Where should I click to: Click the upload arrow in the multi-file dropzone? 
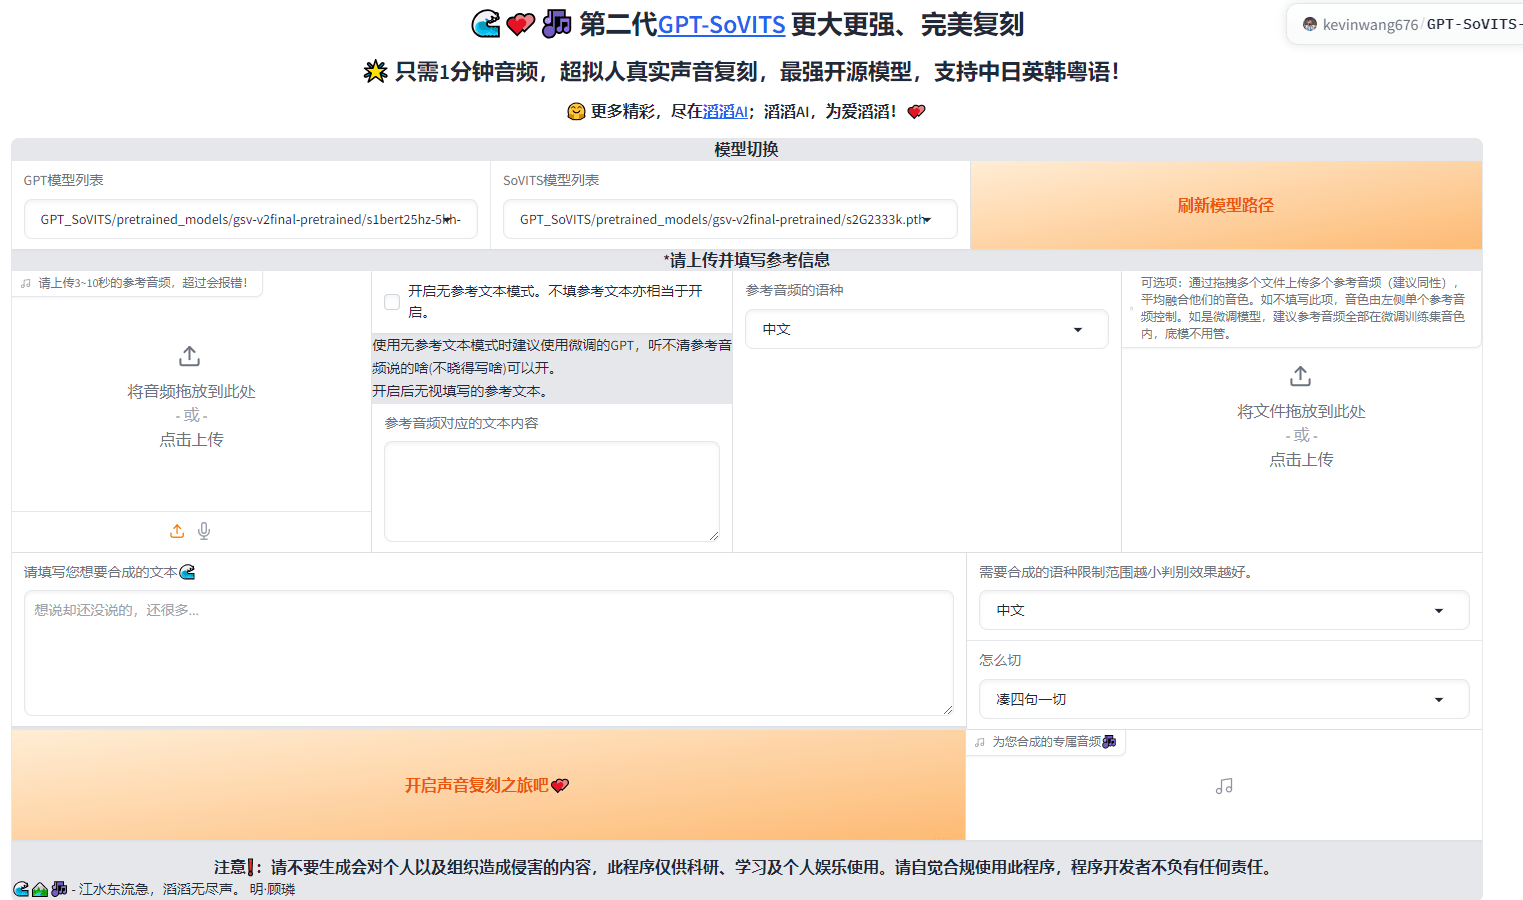click(1300, 376)
